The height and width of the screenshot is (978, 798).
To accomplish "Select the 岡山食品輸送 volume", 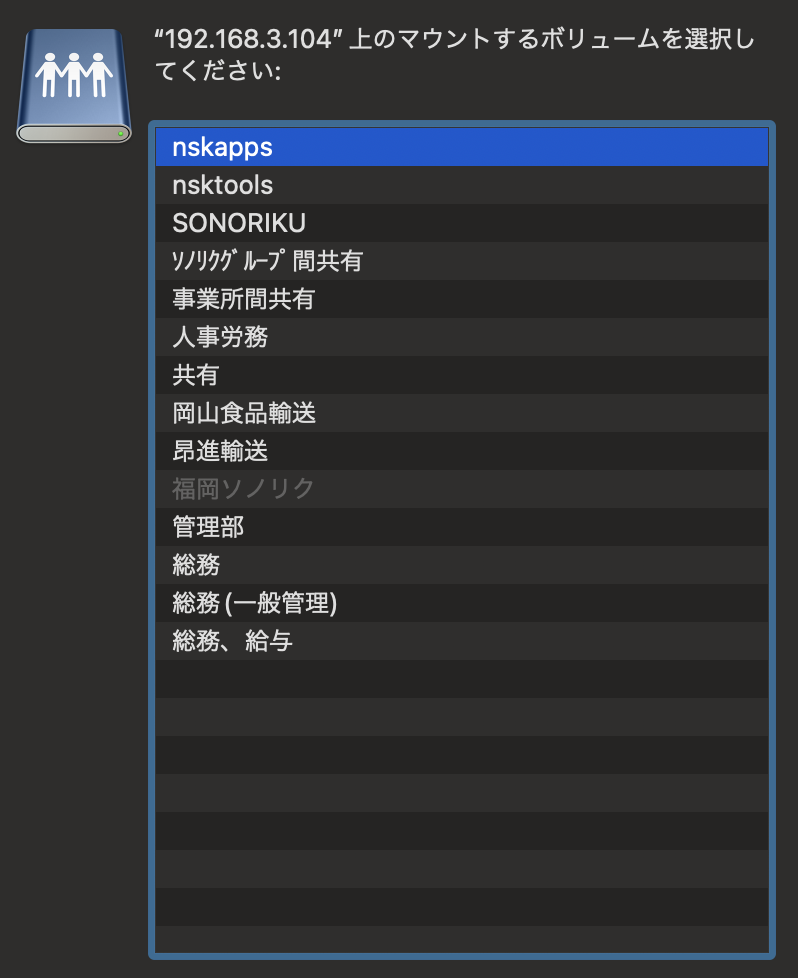I will click(x=244, y=413).
